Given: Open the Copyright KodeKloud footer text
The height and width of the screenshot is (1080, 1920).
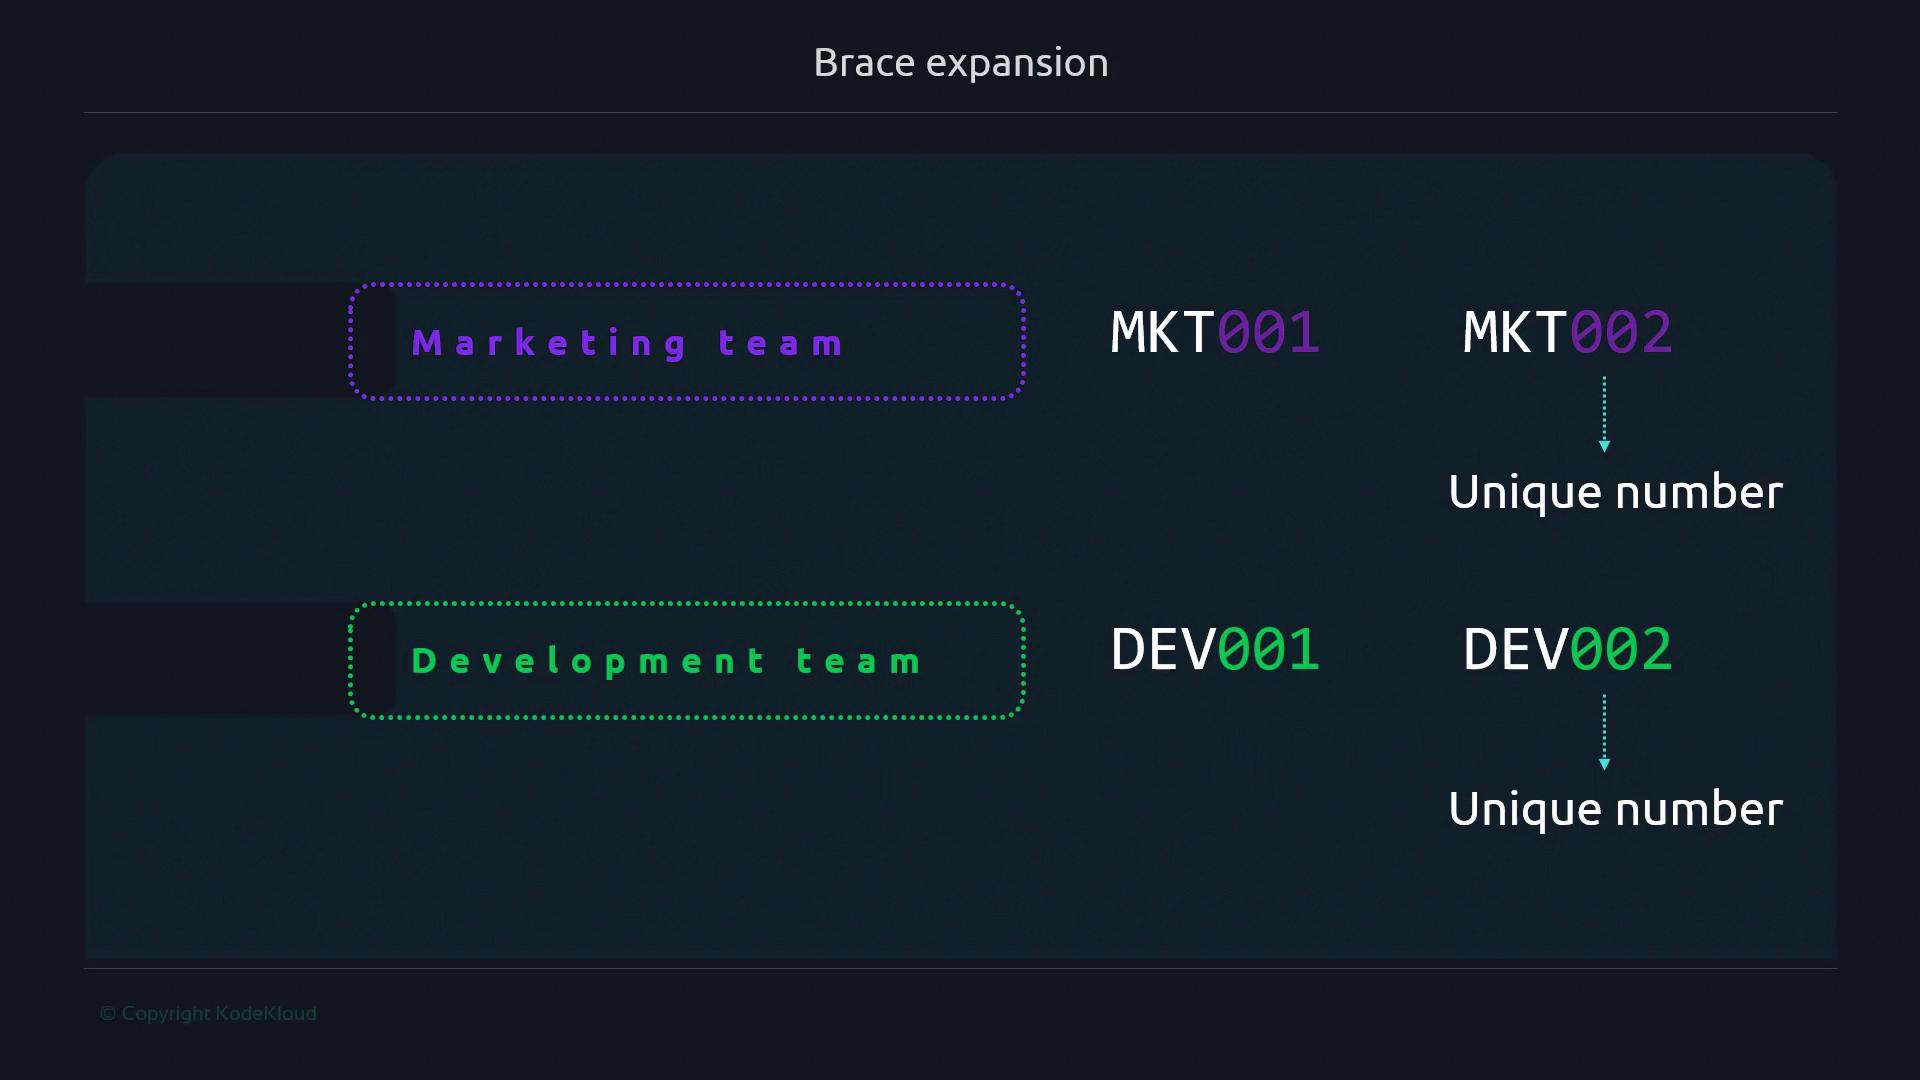Looking at the screenshot, I should pos(208,1013).
